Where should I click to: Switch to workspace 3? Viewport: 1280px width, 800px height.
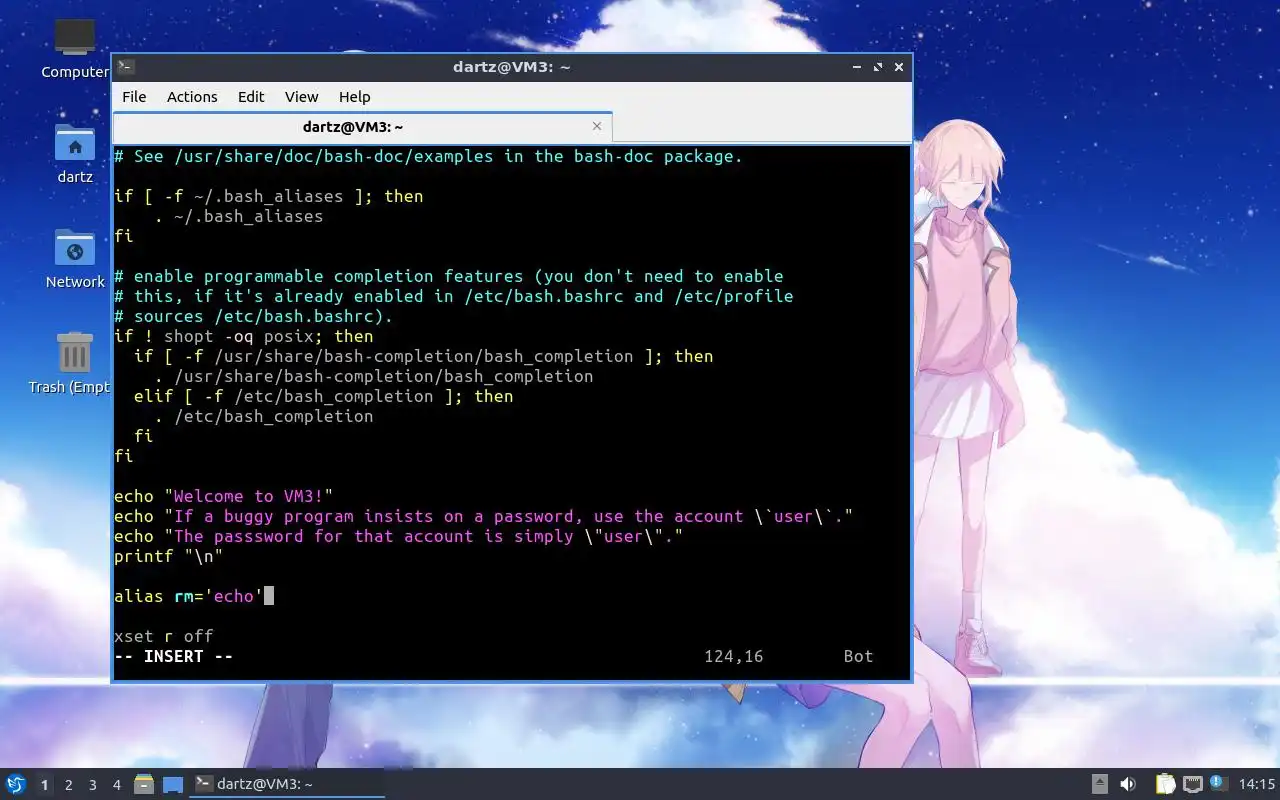(x=92, y=785)
